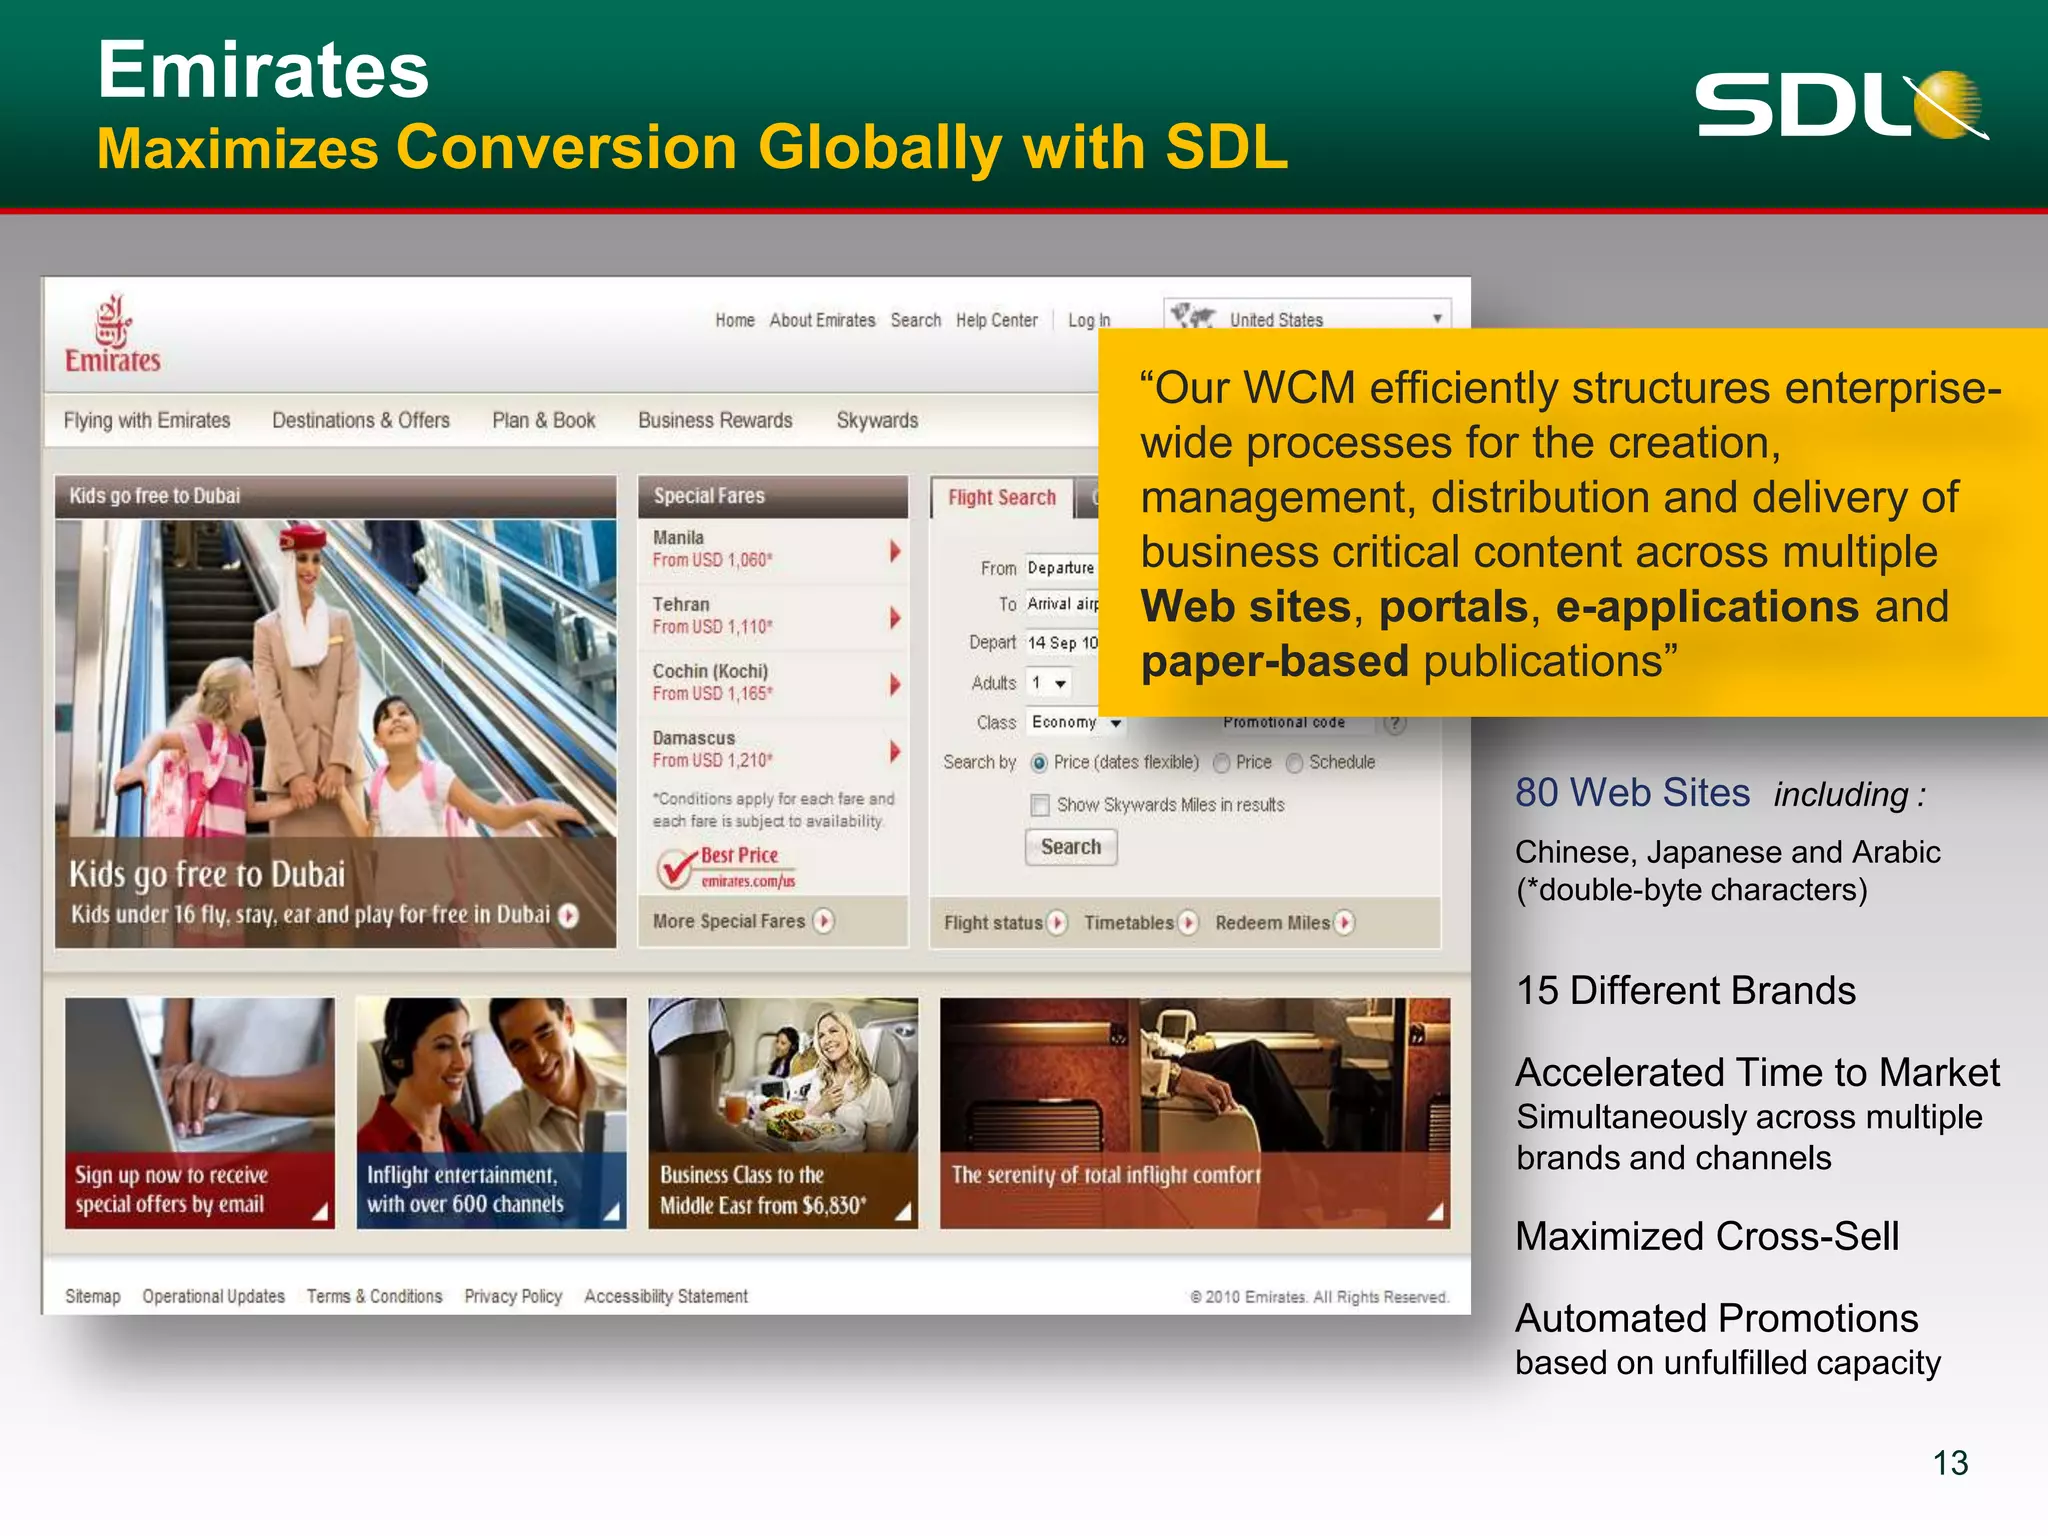Click the arrow icon after More Special Fares

[x=823, y=921]
